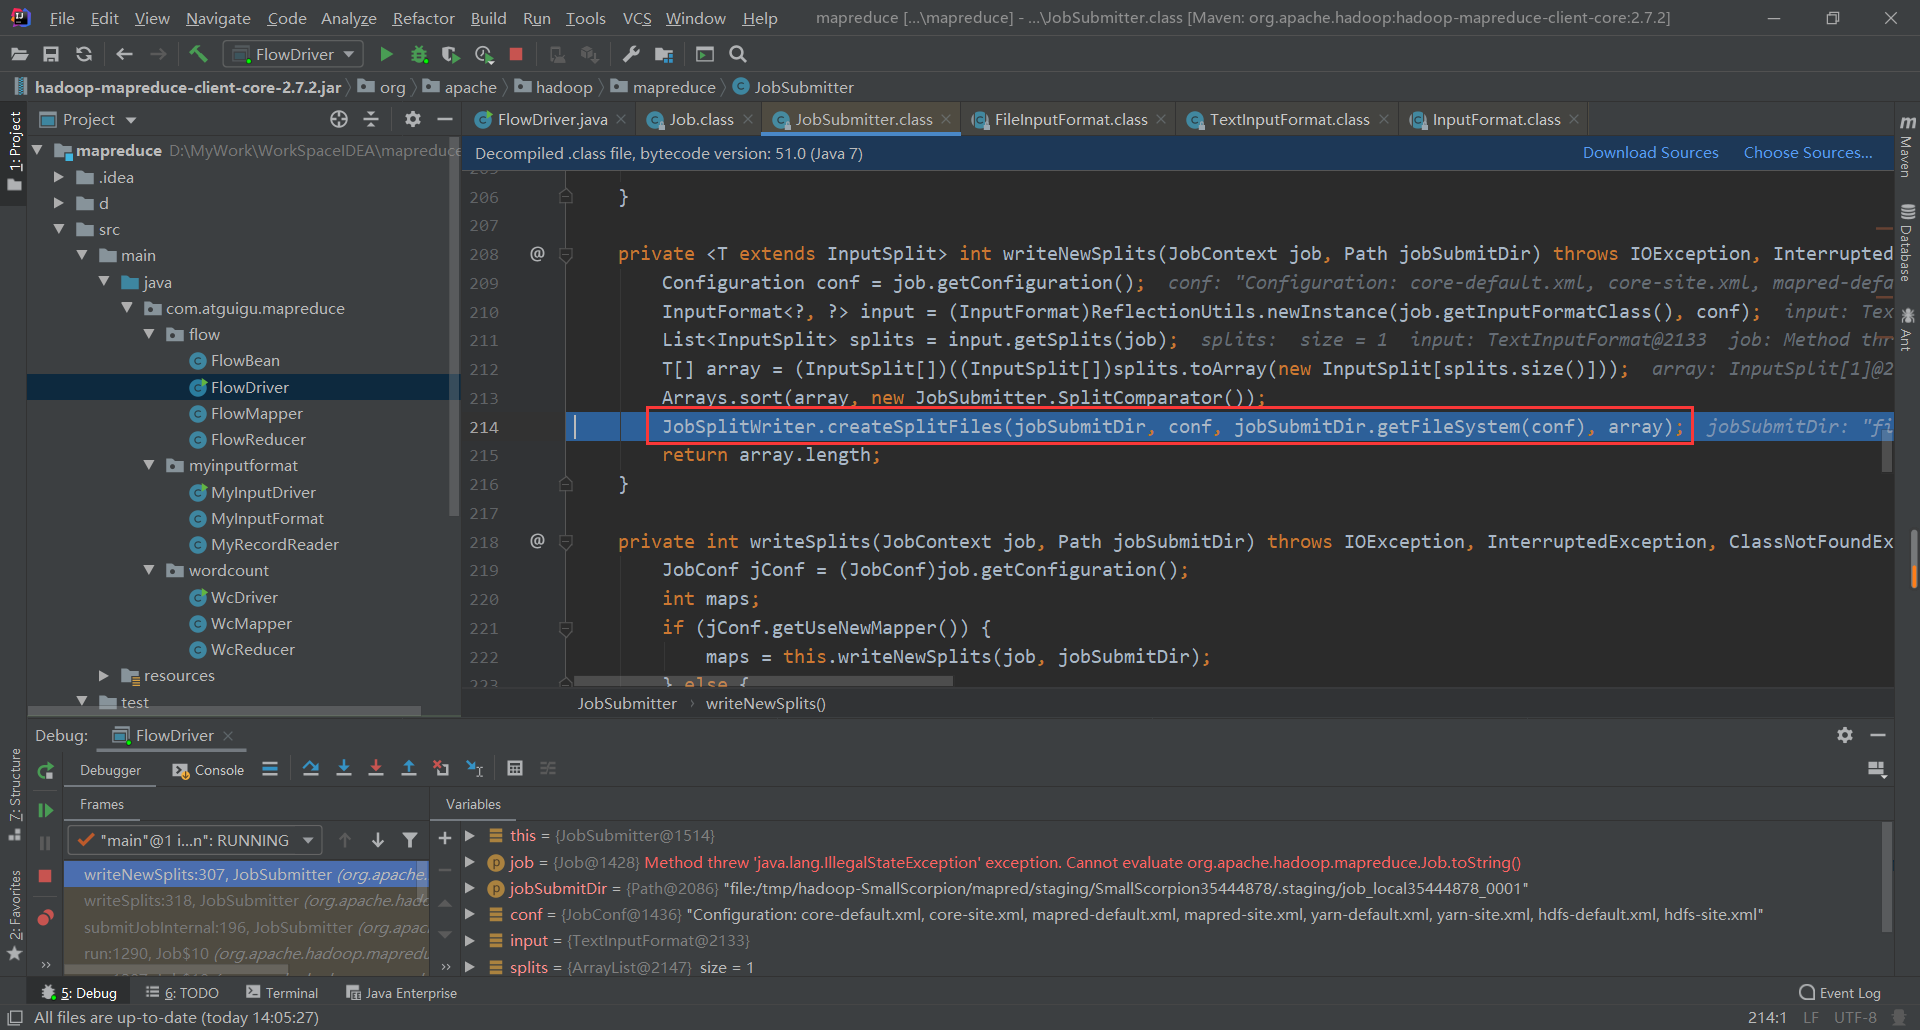Click the Rerun FlowDriver debug icon
This screenshot has height=1030, width=1920.
pos(45,771)
